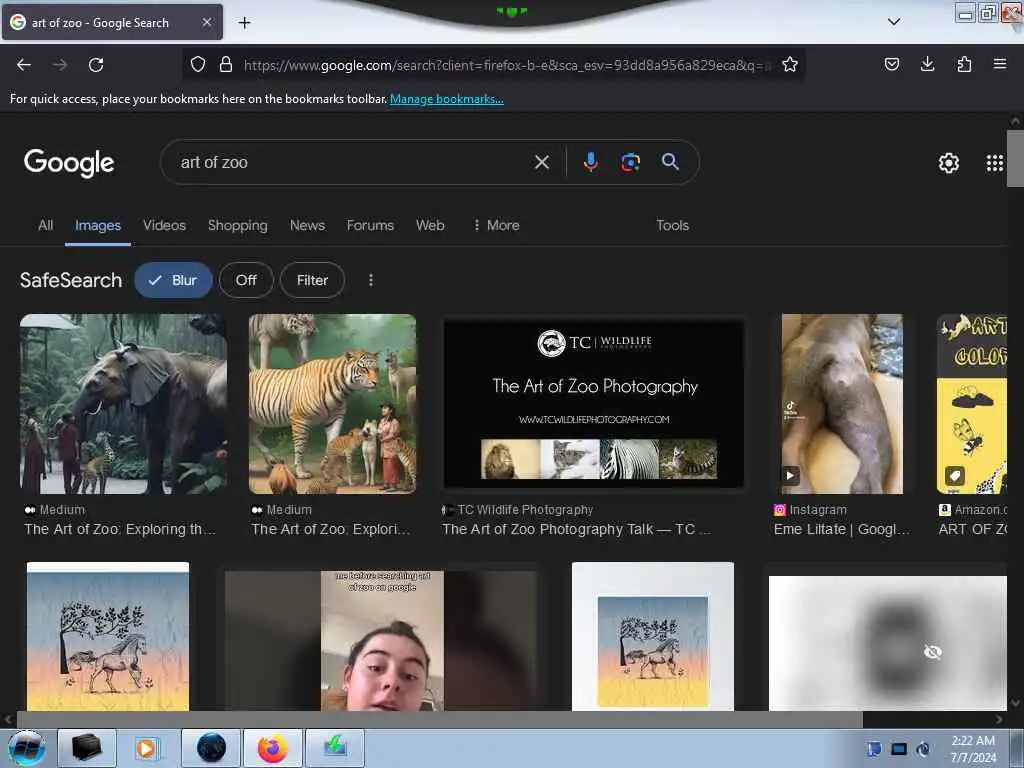Screen dimensions: 1024x768
Task: Open the large horse under tree illustration
Action: coord(108,636)
